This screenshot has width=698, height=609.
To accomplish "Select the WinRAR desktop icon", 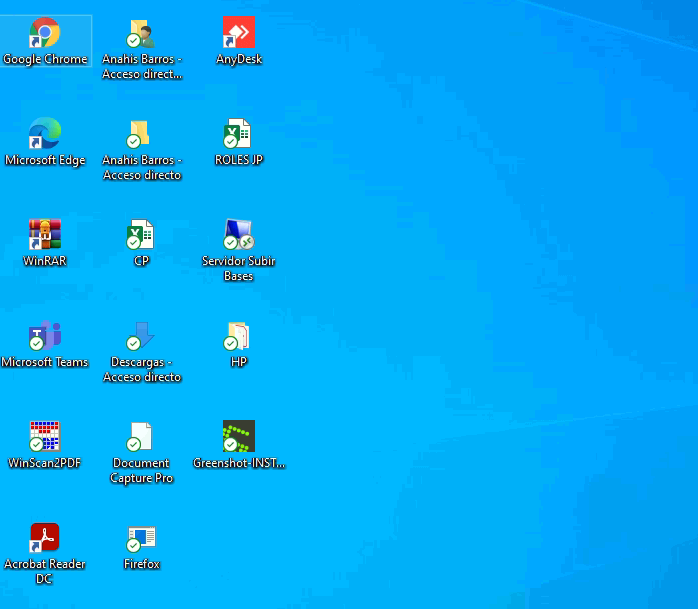I will click(x=45, y=234).
